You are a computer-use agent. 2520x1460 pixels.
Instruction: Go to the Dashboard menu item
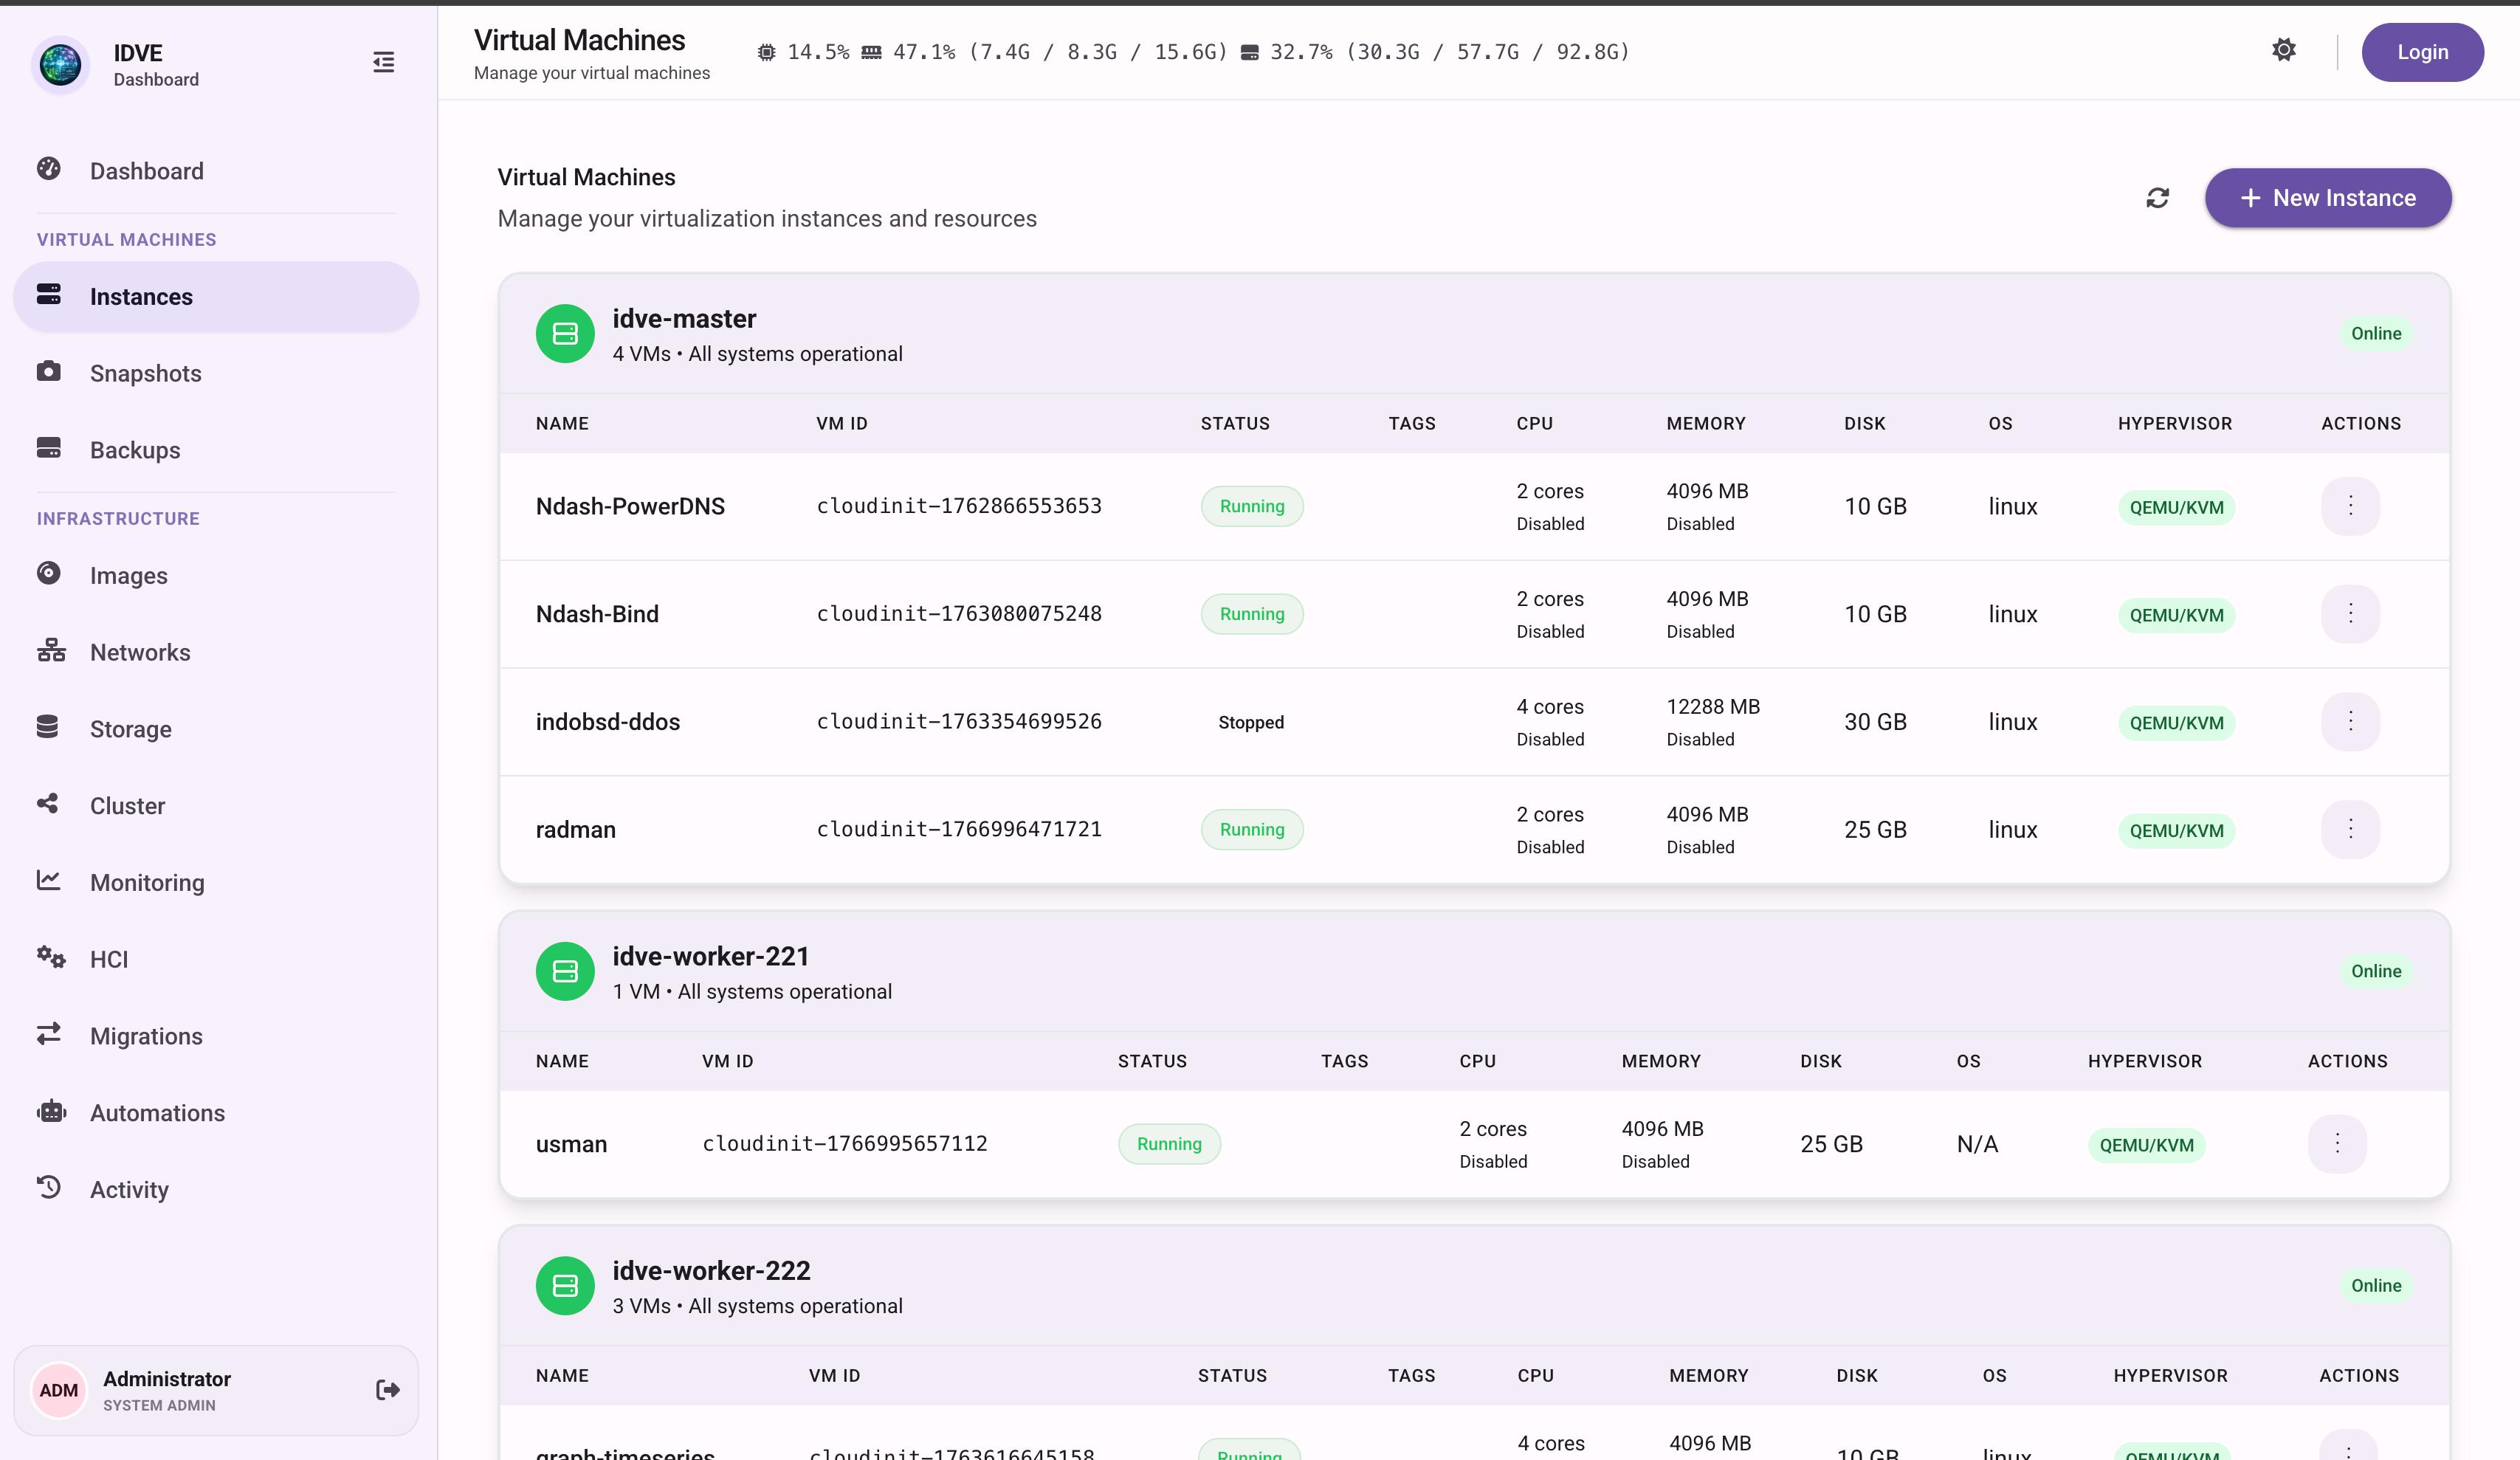(x=146, y=170)
